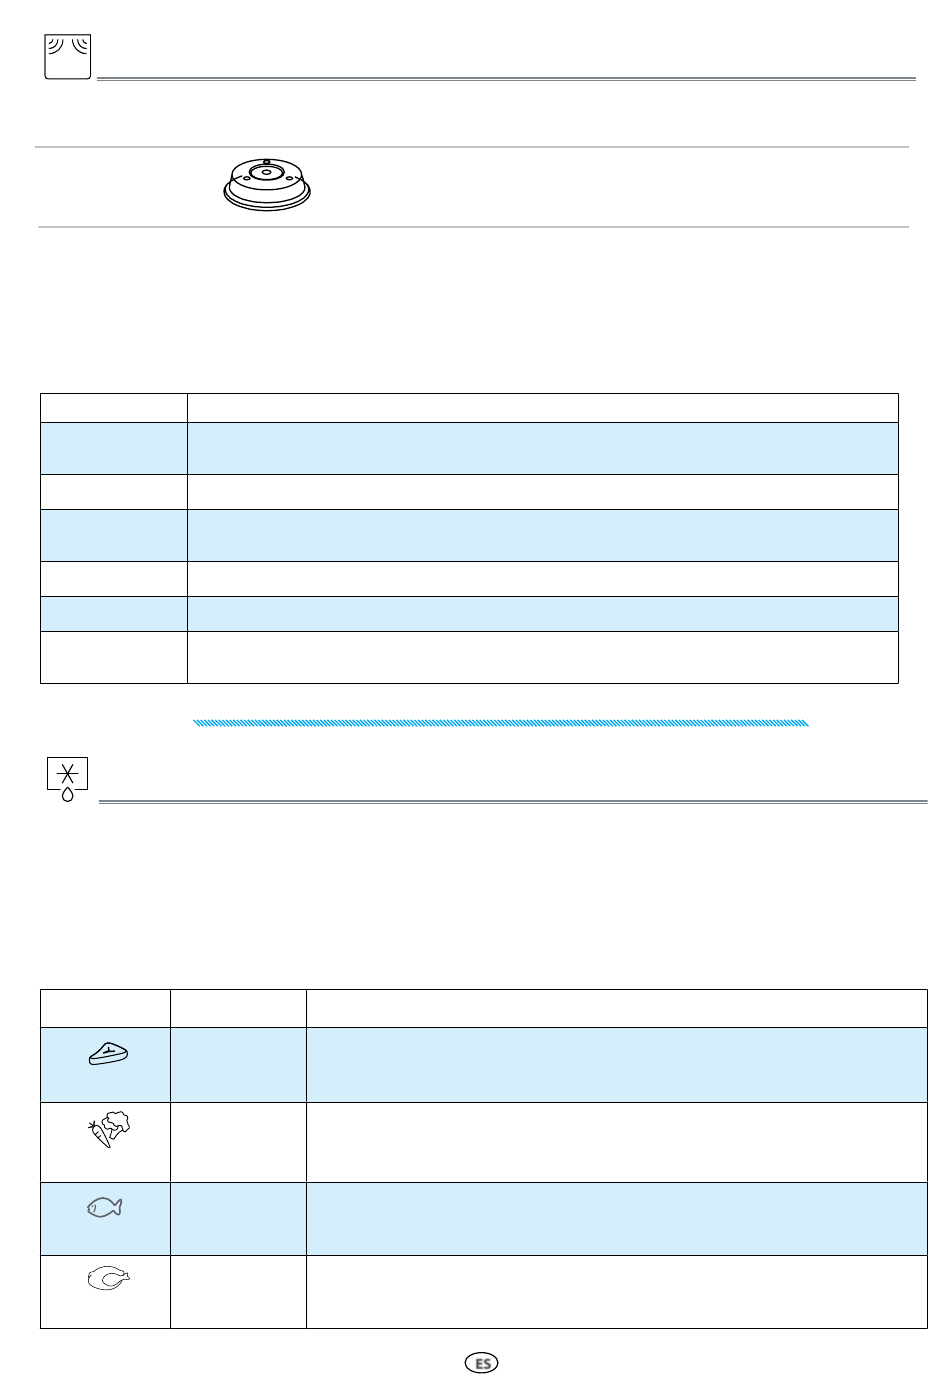Viewport: 950px width, 1374px height.
Task: Select the carrot and broccoli vegetables icon
Action: (108, 1129)
